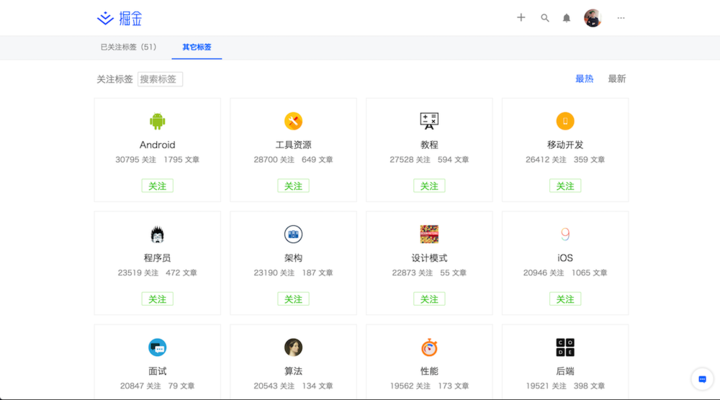
Task: Follow the 程序员 tag
Action: [x=157, y=299]
